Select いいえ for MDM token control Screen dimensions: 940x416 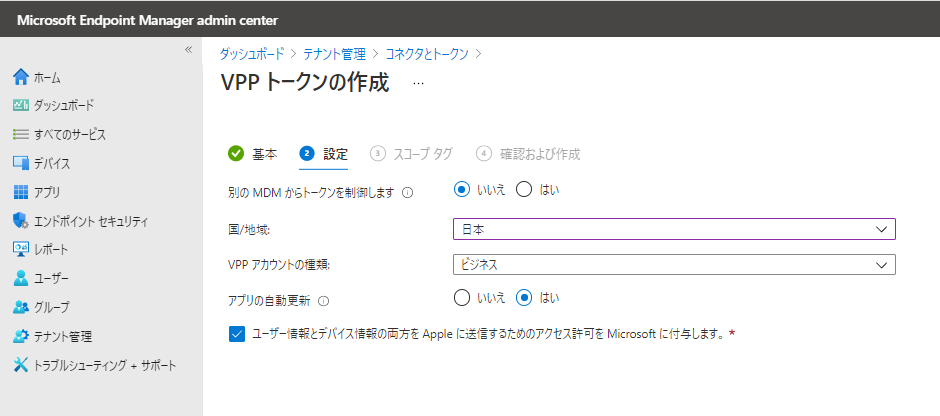click(462, 190)
